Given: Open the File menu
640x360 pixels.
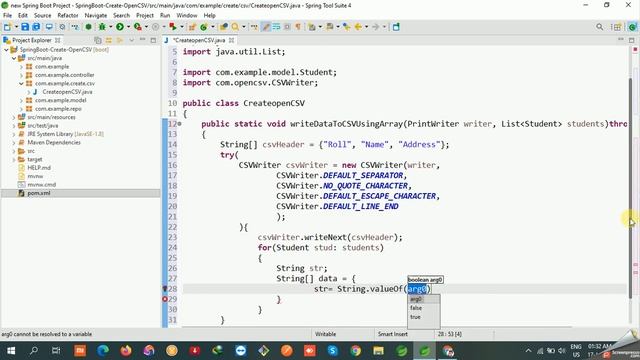Looking at the screenshot, I should pos(7,15).
